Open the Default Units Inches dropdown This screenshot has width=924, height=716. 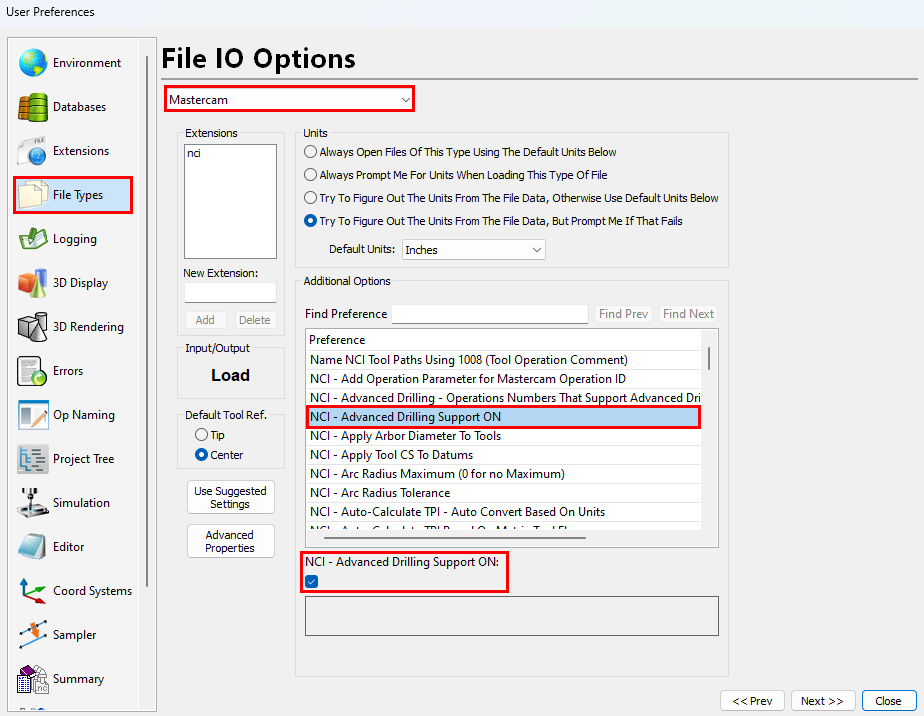[x=473, y=250]
